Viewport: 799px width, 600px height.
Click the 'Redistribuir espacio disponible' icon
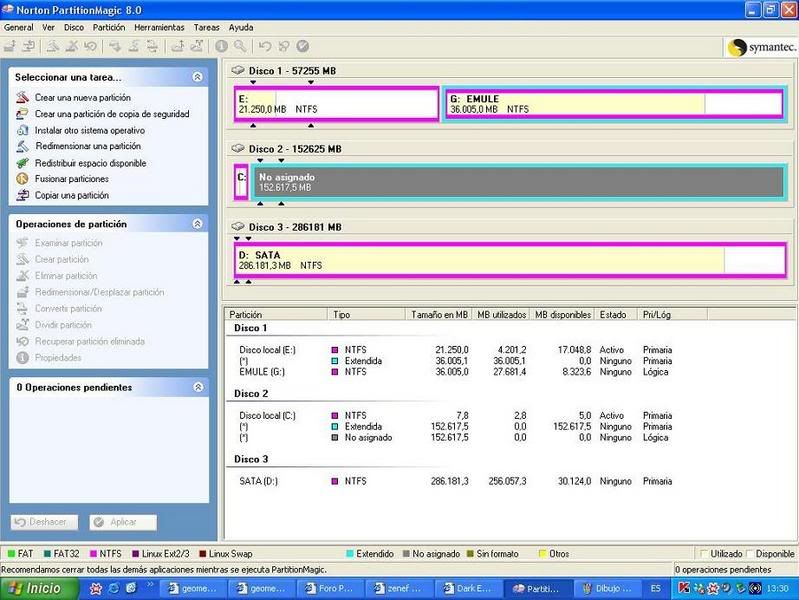22,163
